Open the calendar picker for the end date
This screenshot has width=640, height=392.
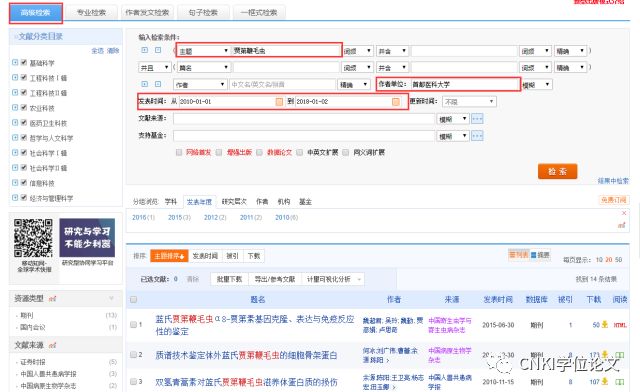coord(396,102)
